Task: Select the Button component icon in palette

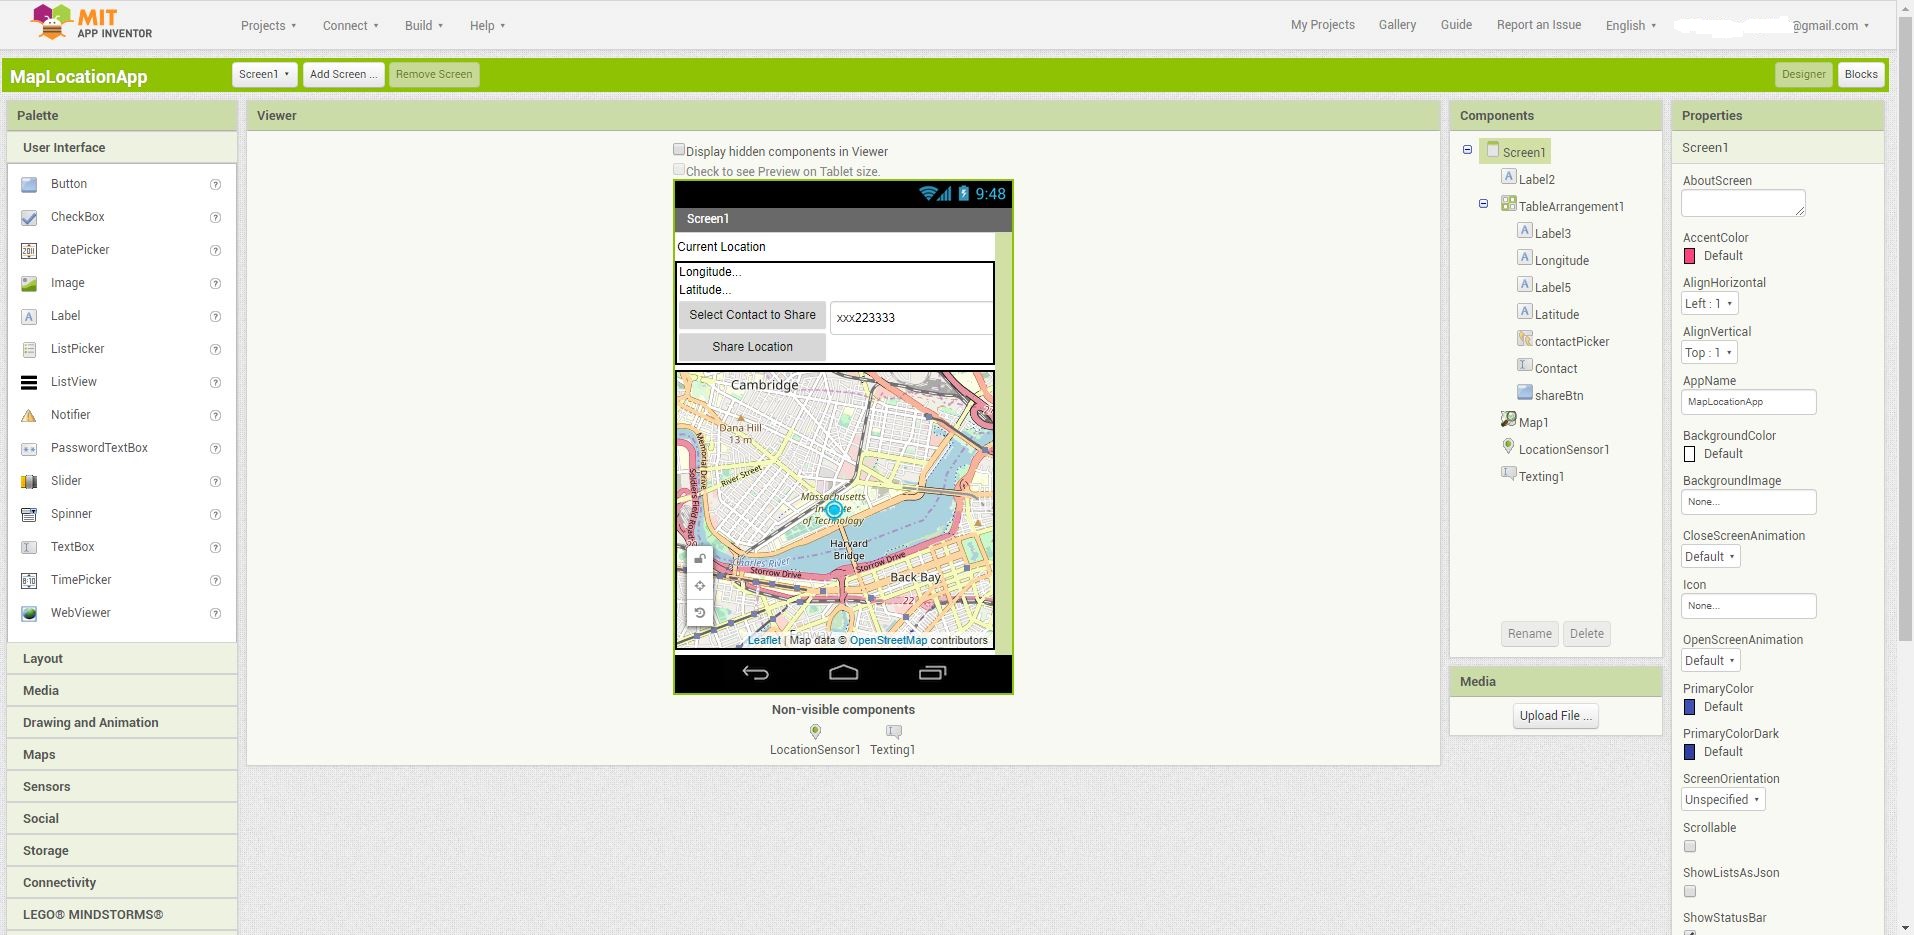Action: pos(29,184)
